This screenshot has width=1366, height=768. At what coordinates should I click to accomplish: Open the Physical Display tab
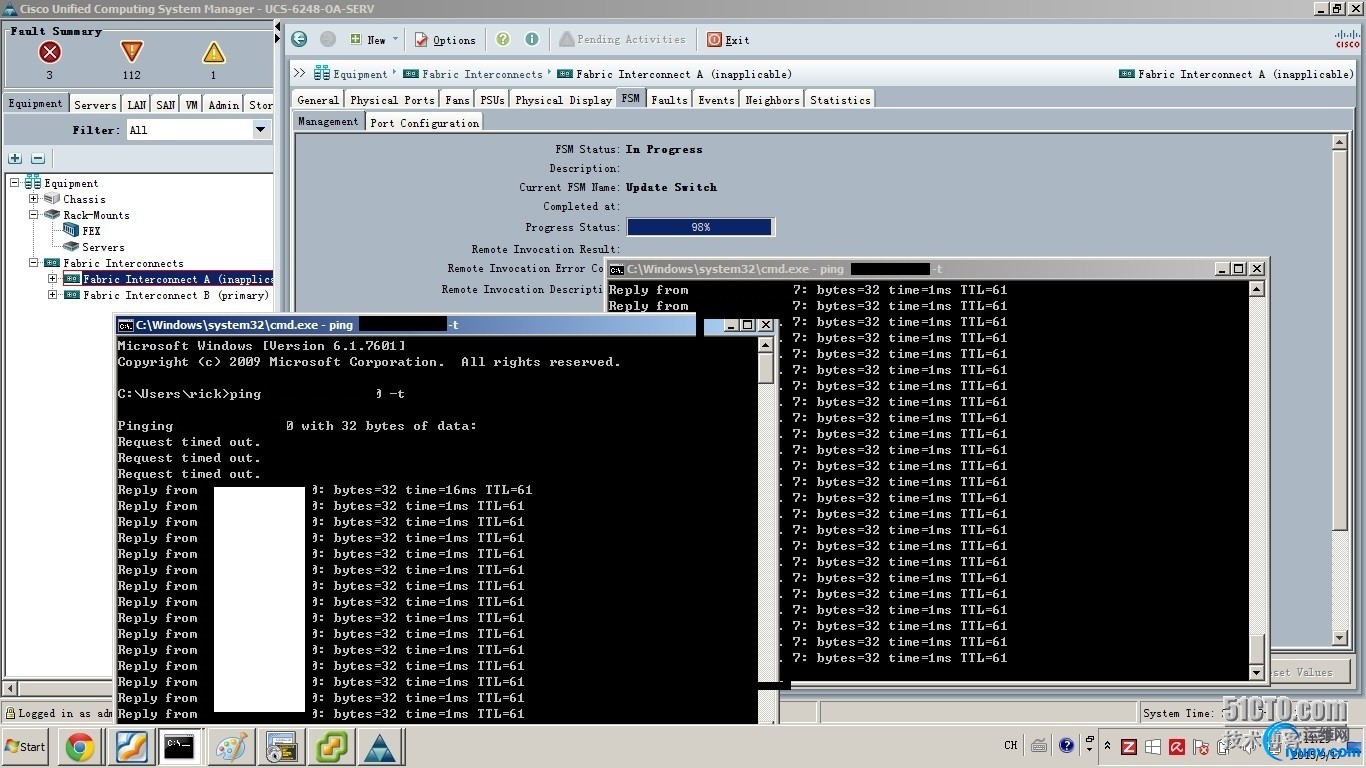tap(563, 100)
